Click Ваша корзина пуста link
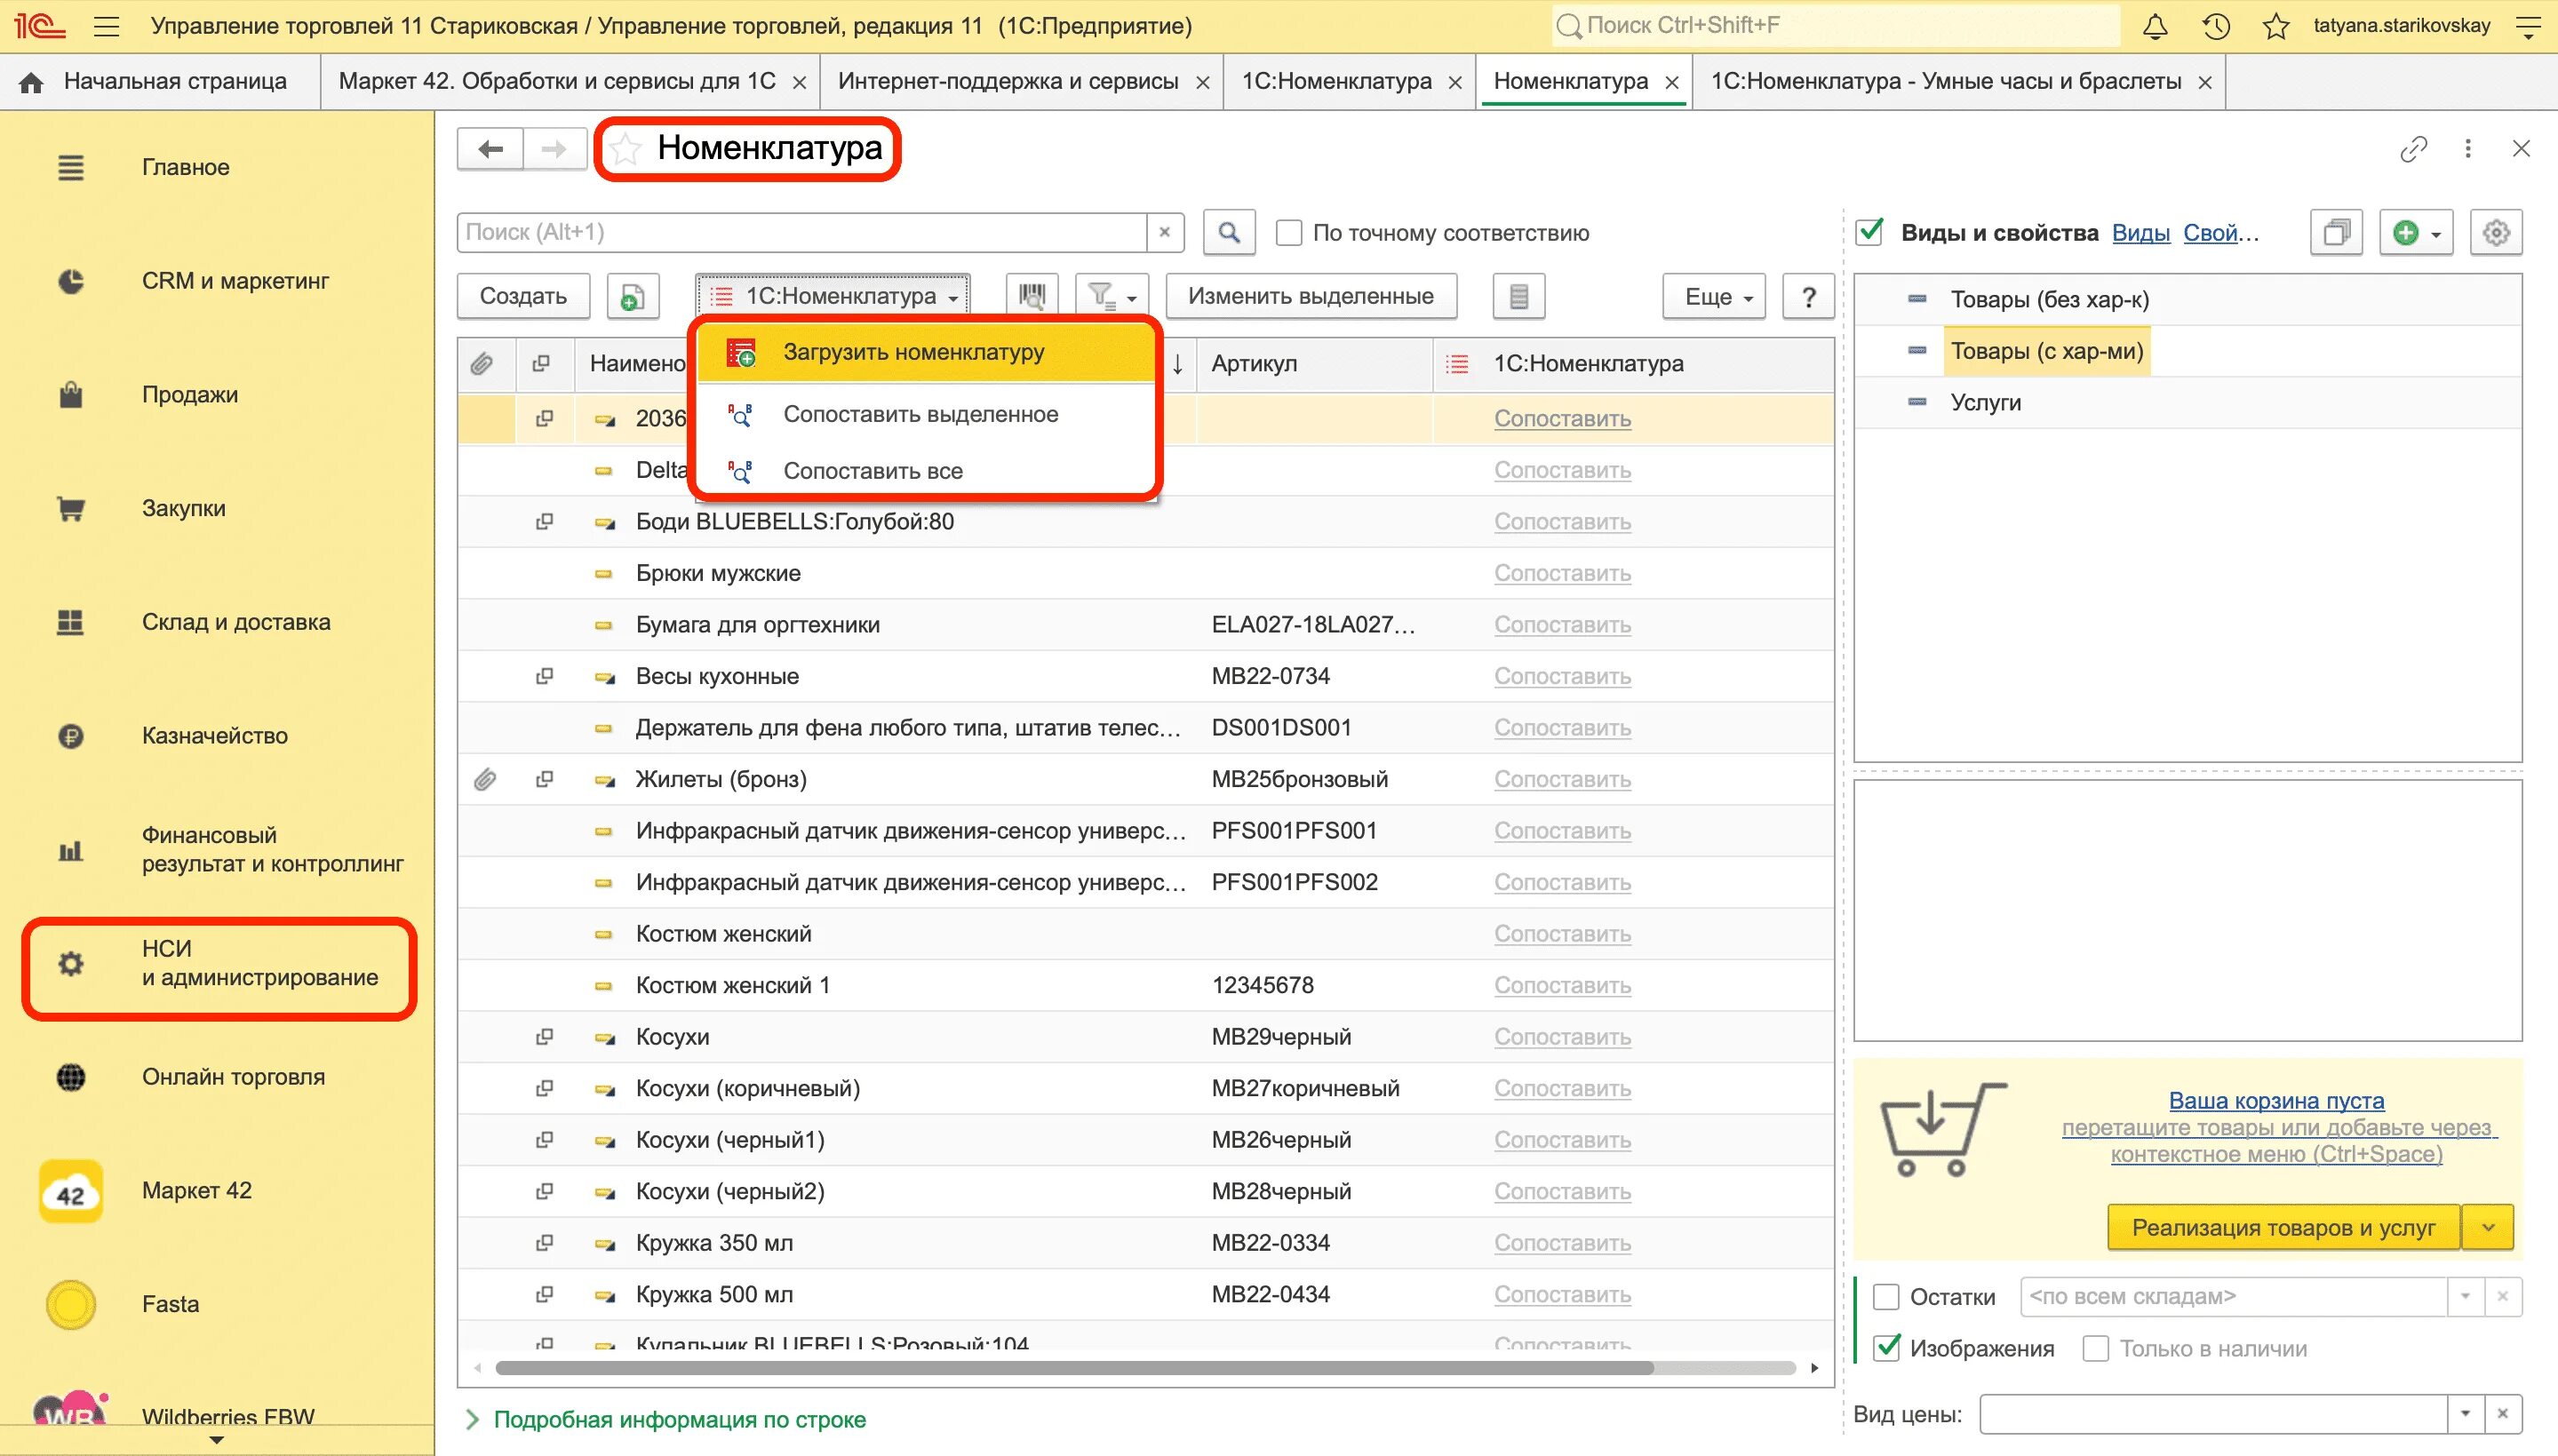This screenshot has width=2558, height=1456. pyautogui.click(x=2276, y=1101)
